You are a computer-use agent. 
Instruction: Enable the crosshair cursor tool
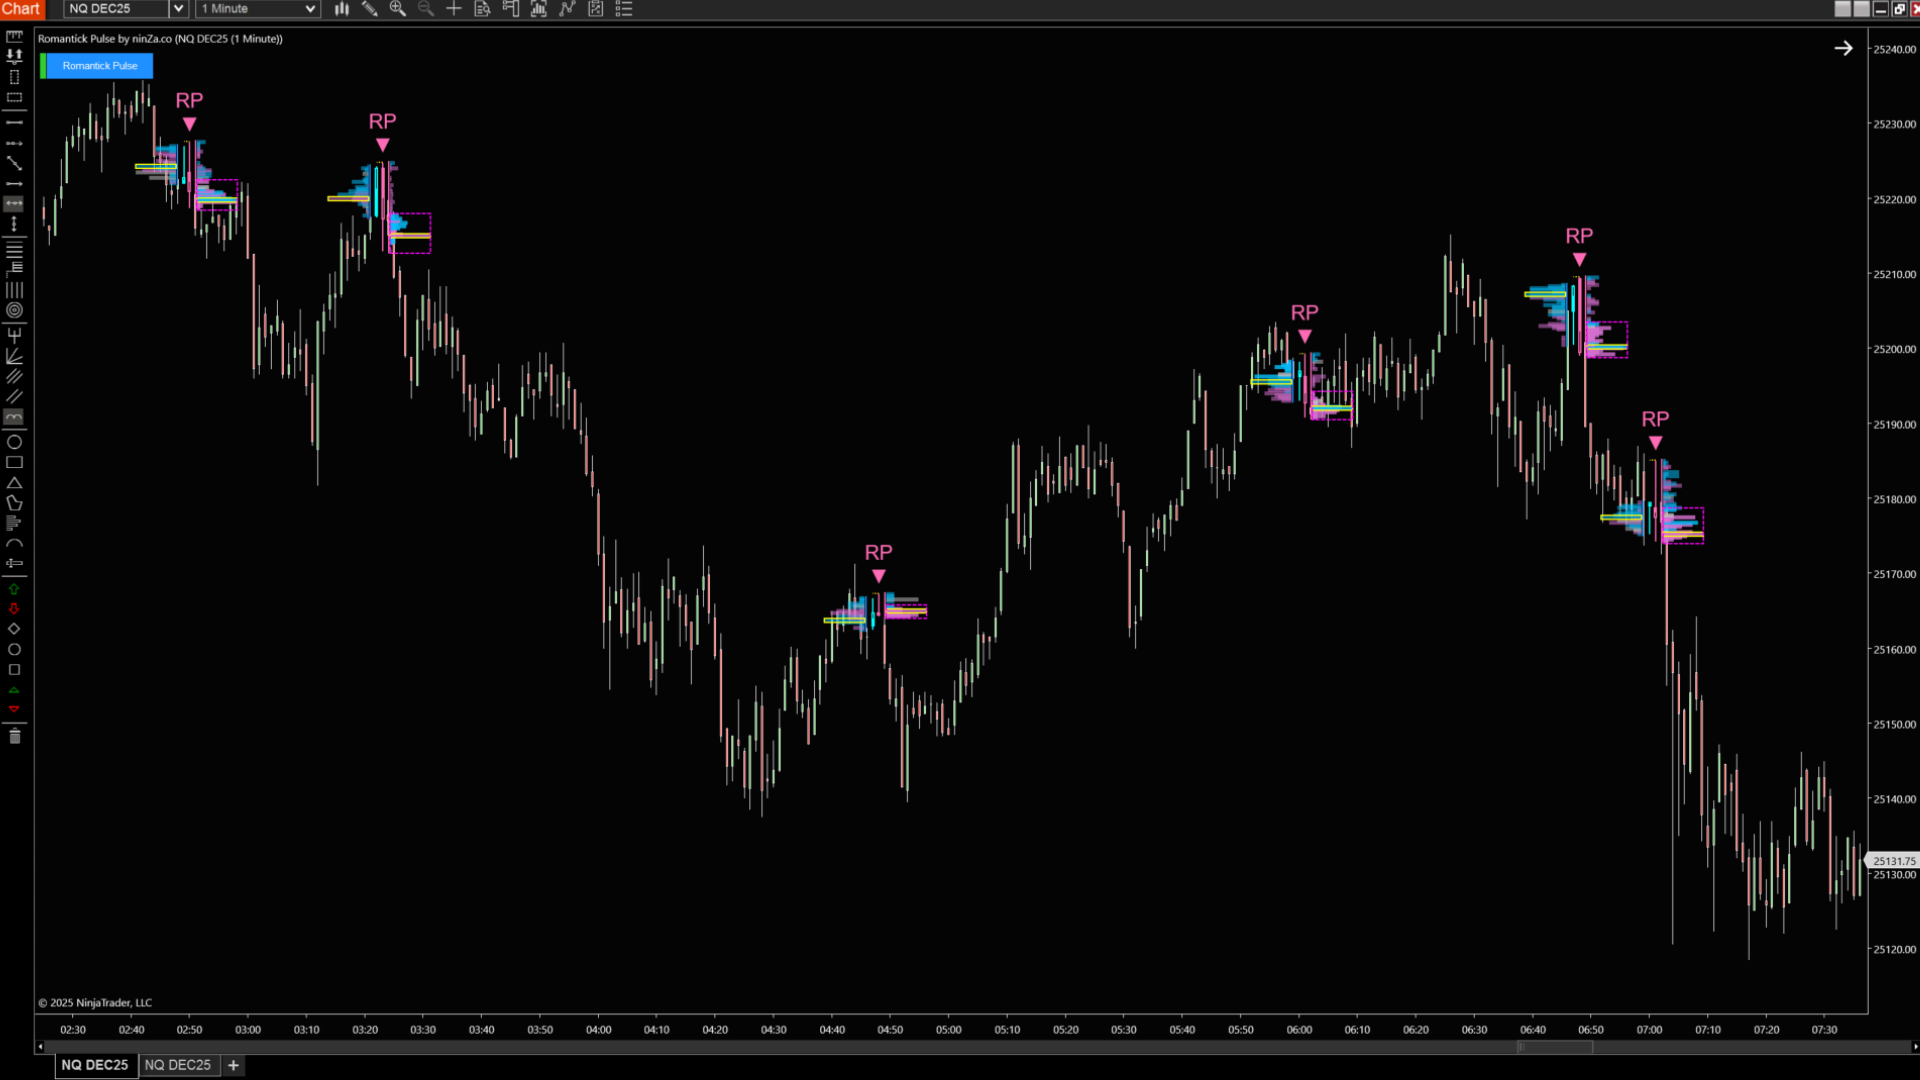[x=454, y=9]
